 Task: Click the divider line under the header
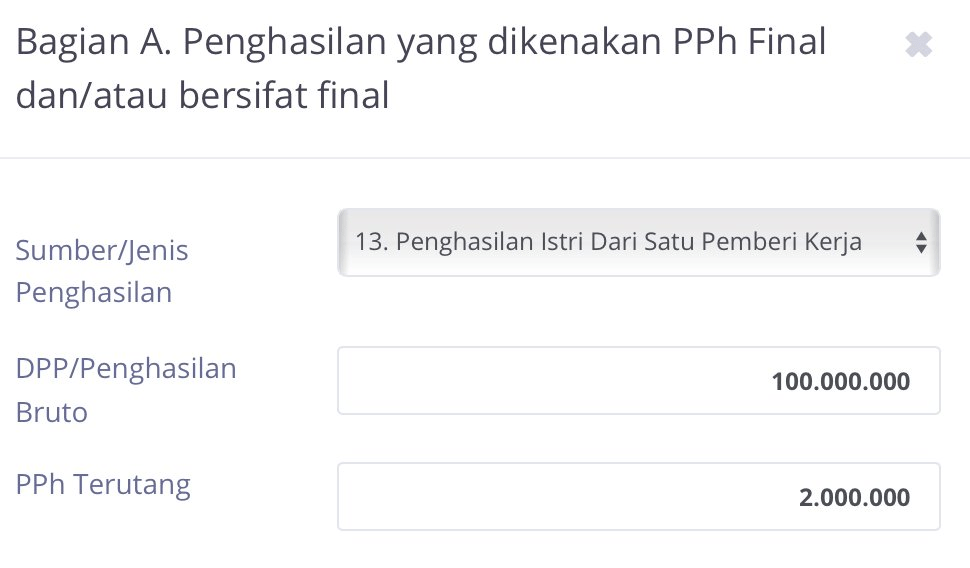(x=485, y=158)
